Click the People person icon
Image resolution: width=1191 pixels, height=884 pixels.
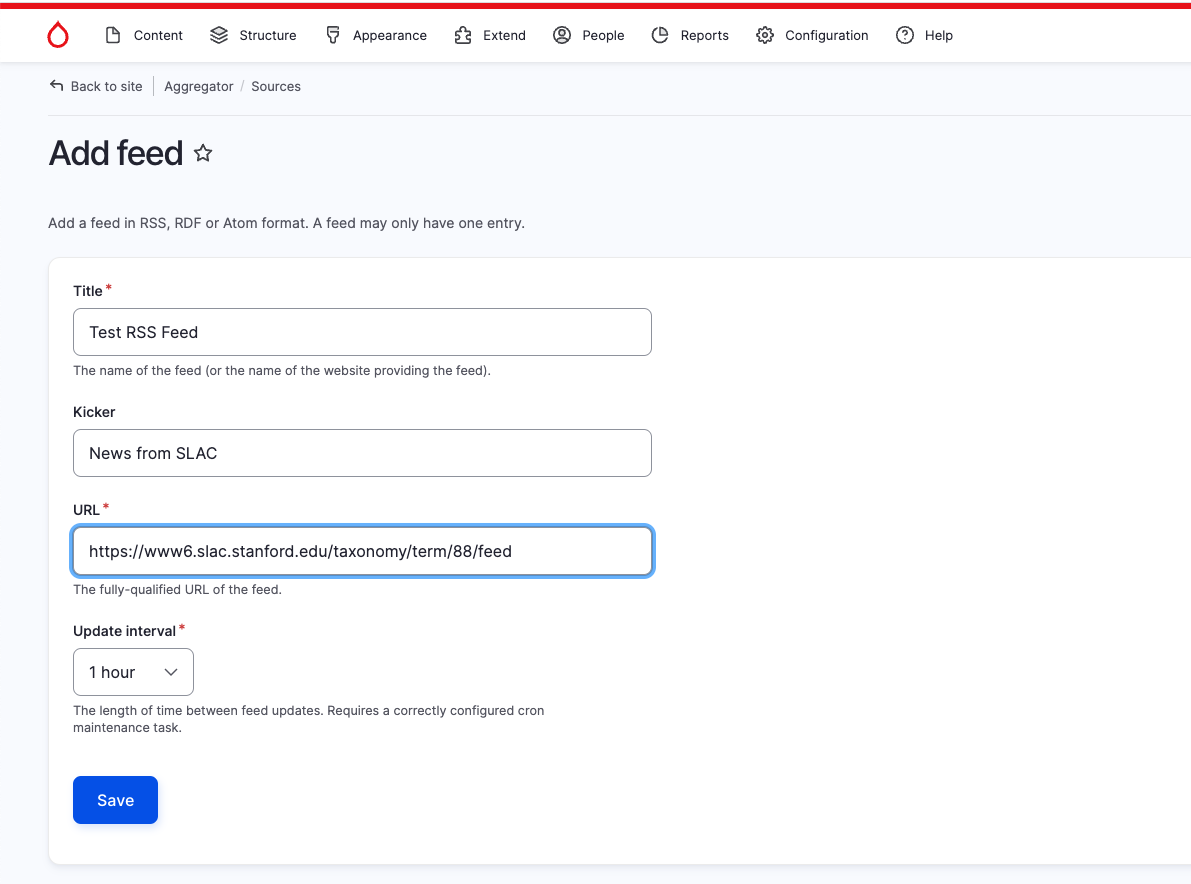click(x=561, y=34)
